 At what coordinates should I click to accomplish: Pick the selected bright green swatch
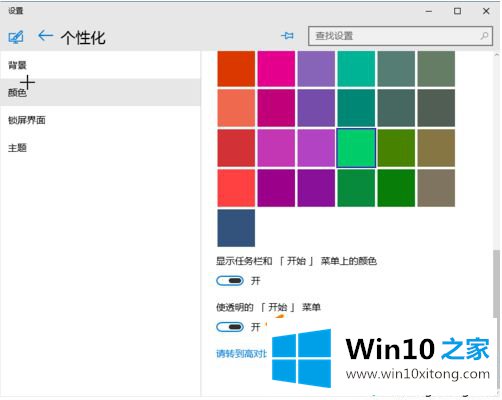(x=356, y=148)
